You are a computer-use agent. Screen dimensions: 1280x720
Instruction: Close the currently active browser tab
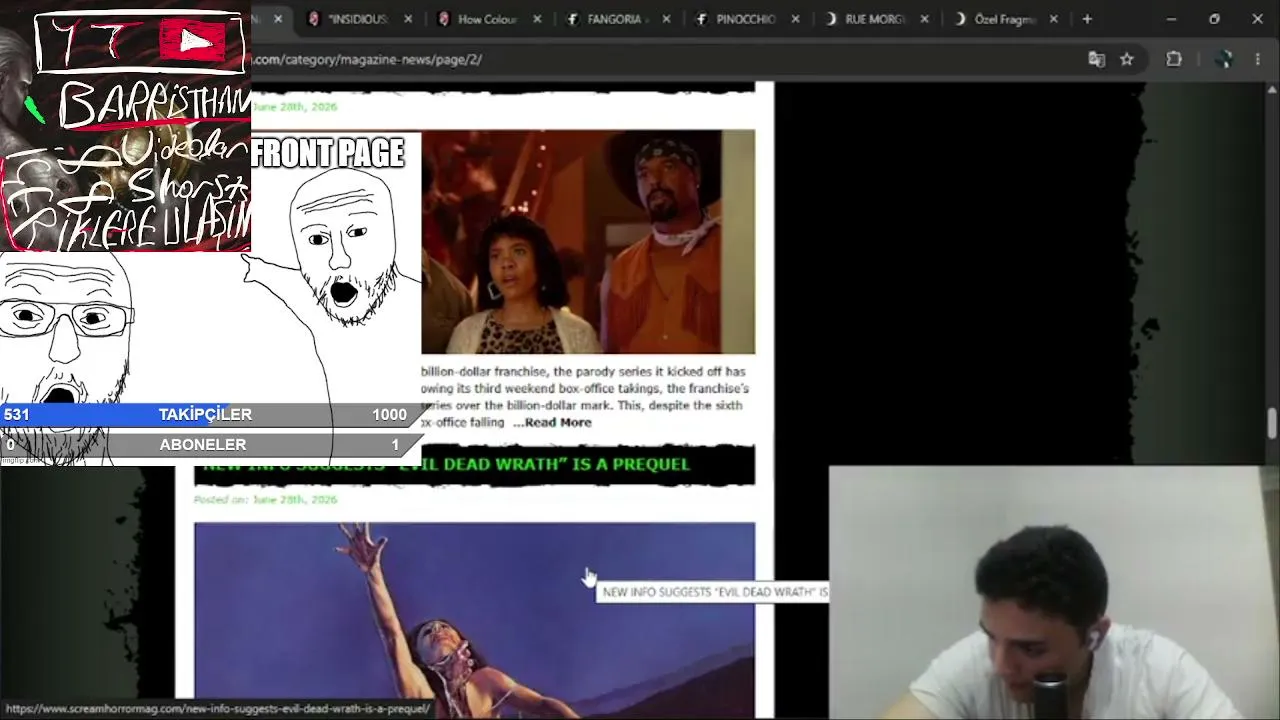tap(278, 19)
